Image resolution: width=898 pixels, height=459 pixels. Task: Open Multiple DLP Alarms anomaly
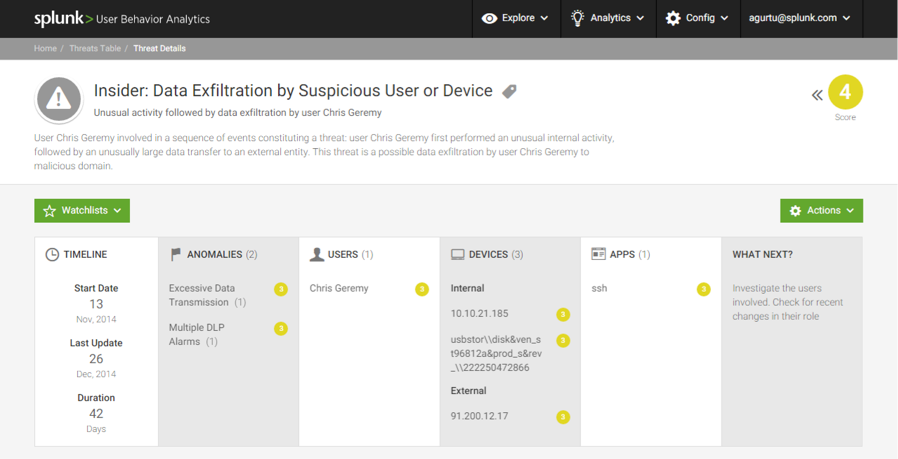(x=197, y=335)
